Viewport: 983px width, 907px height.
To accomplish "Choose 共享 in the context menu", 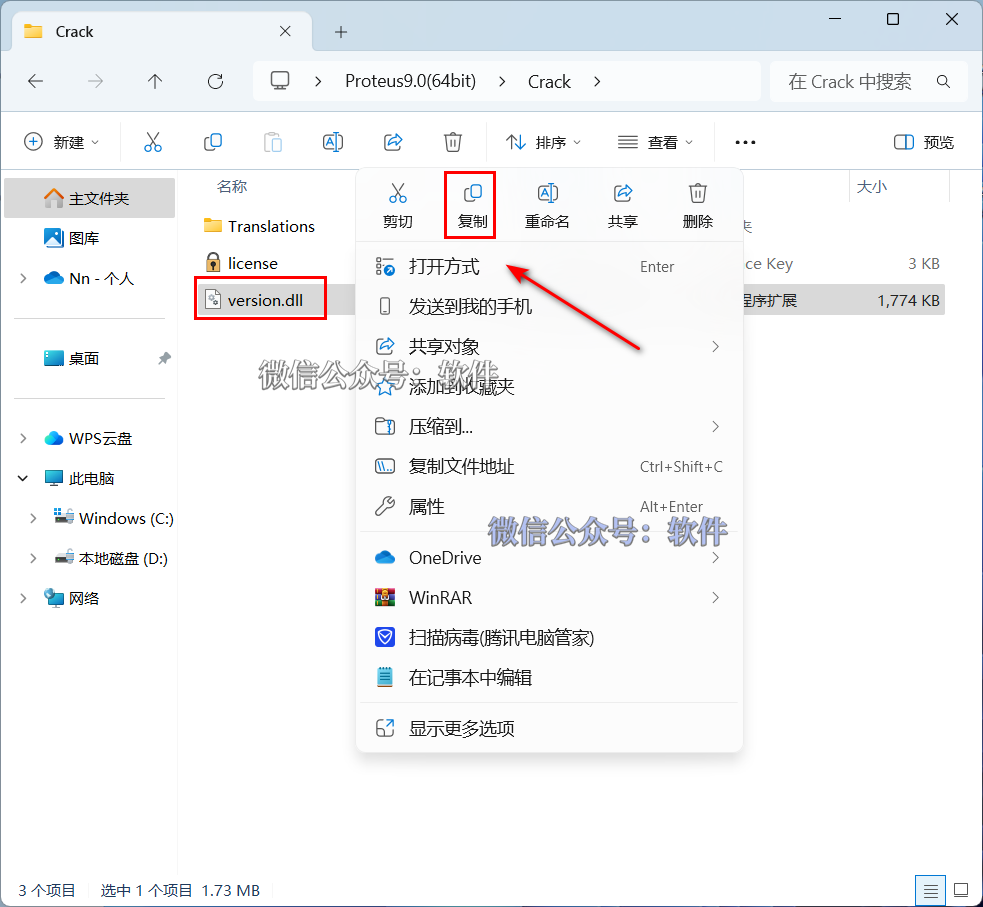I will tap(623, 205).
